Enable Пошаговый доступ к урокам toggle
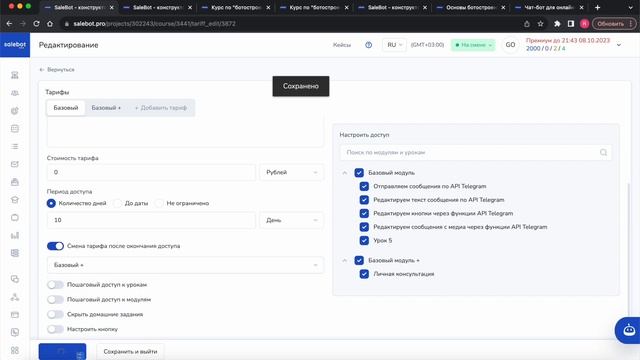Viewport: 640px width, 360px height. (x=55, y=284)
